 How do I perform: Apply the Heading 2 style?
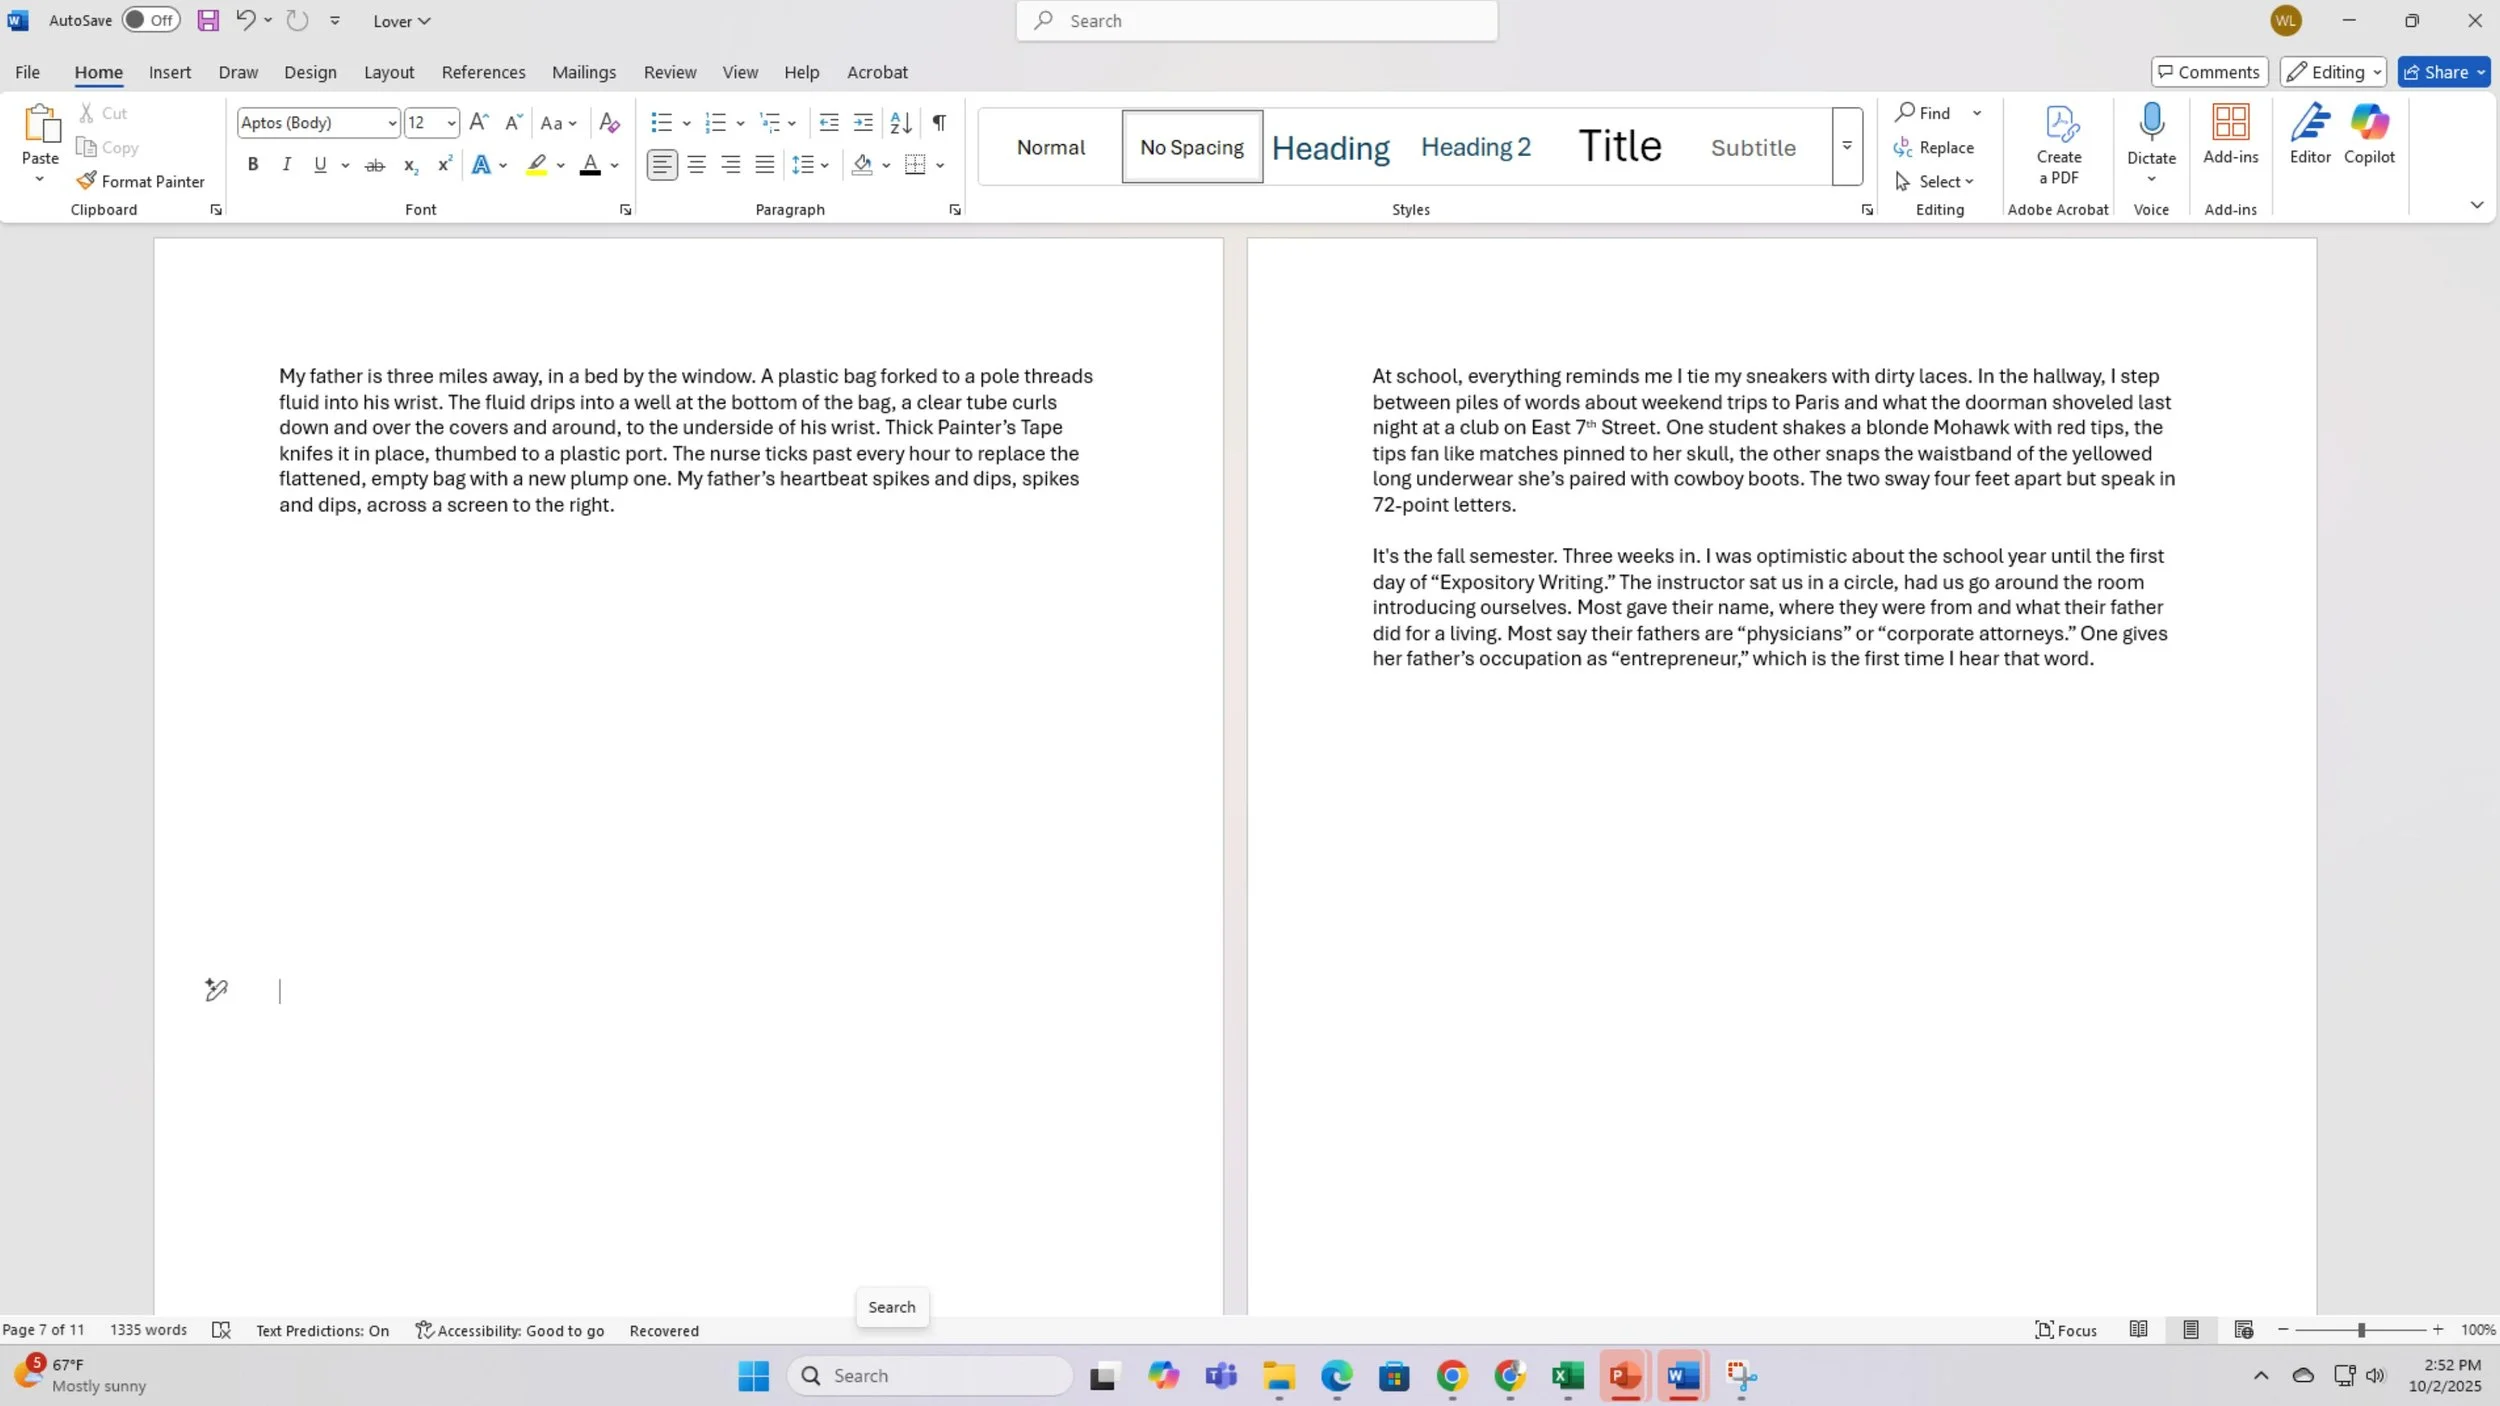[1475, 147]
